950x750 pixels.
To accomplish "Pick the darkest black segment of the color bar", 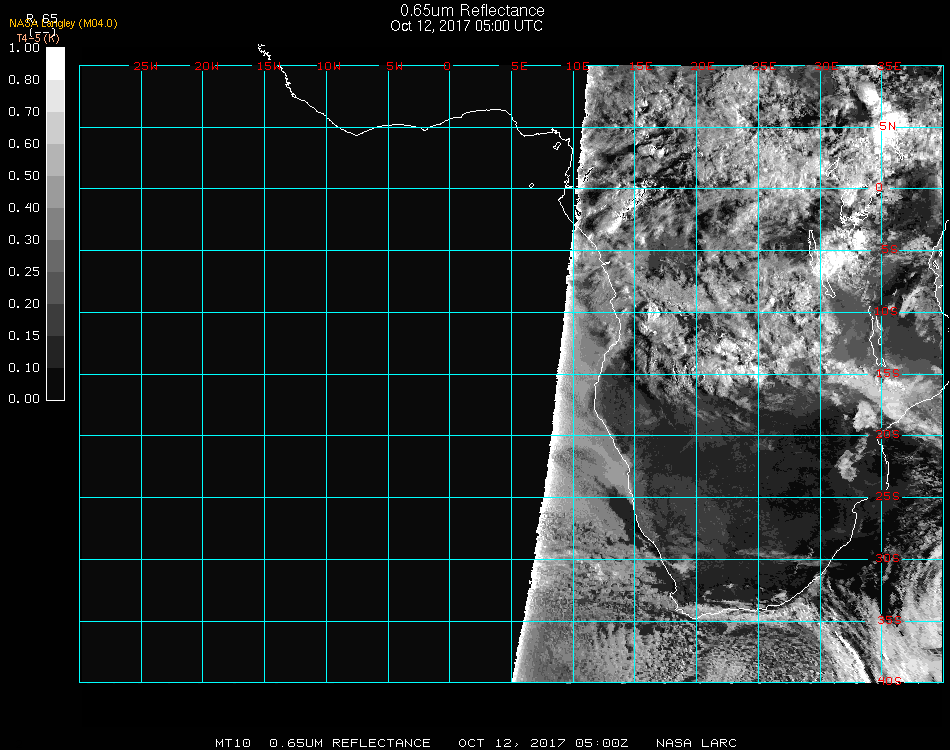I will [55, 384].
